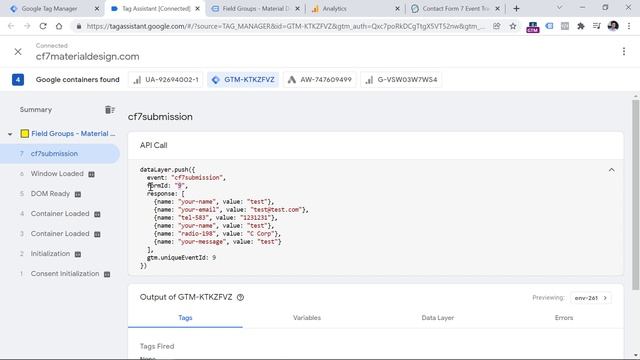The height and width of the screenshot is (360, 640).
Task: Select the DOM Ready event
Action: click(50, 194)
